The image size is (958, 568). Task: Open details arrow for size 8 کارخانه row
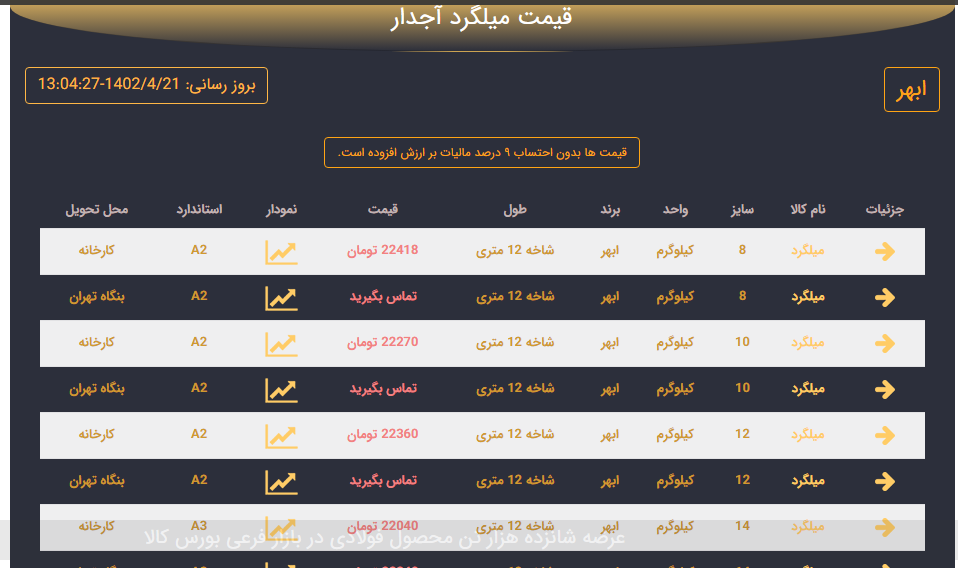884,252
